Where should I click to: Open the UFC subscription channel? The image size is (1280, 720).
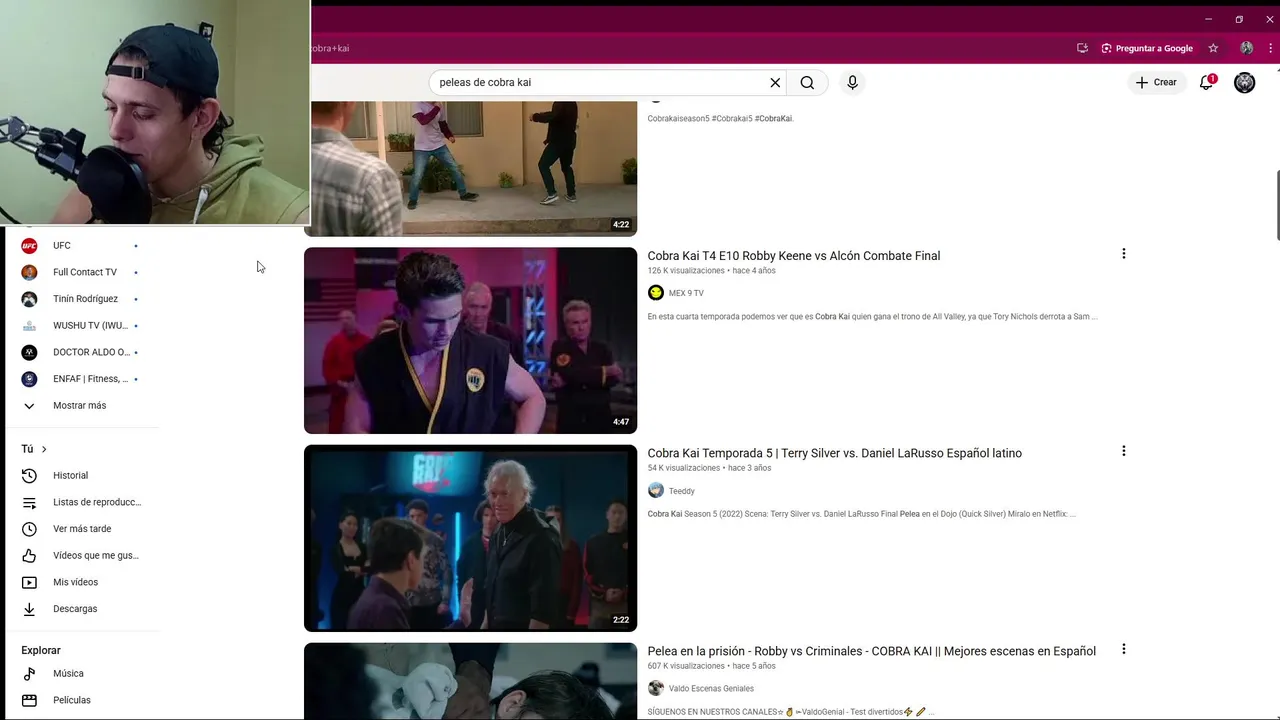point(80,245)
